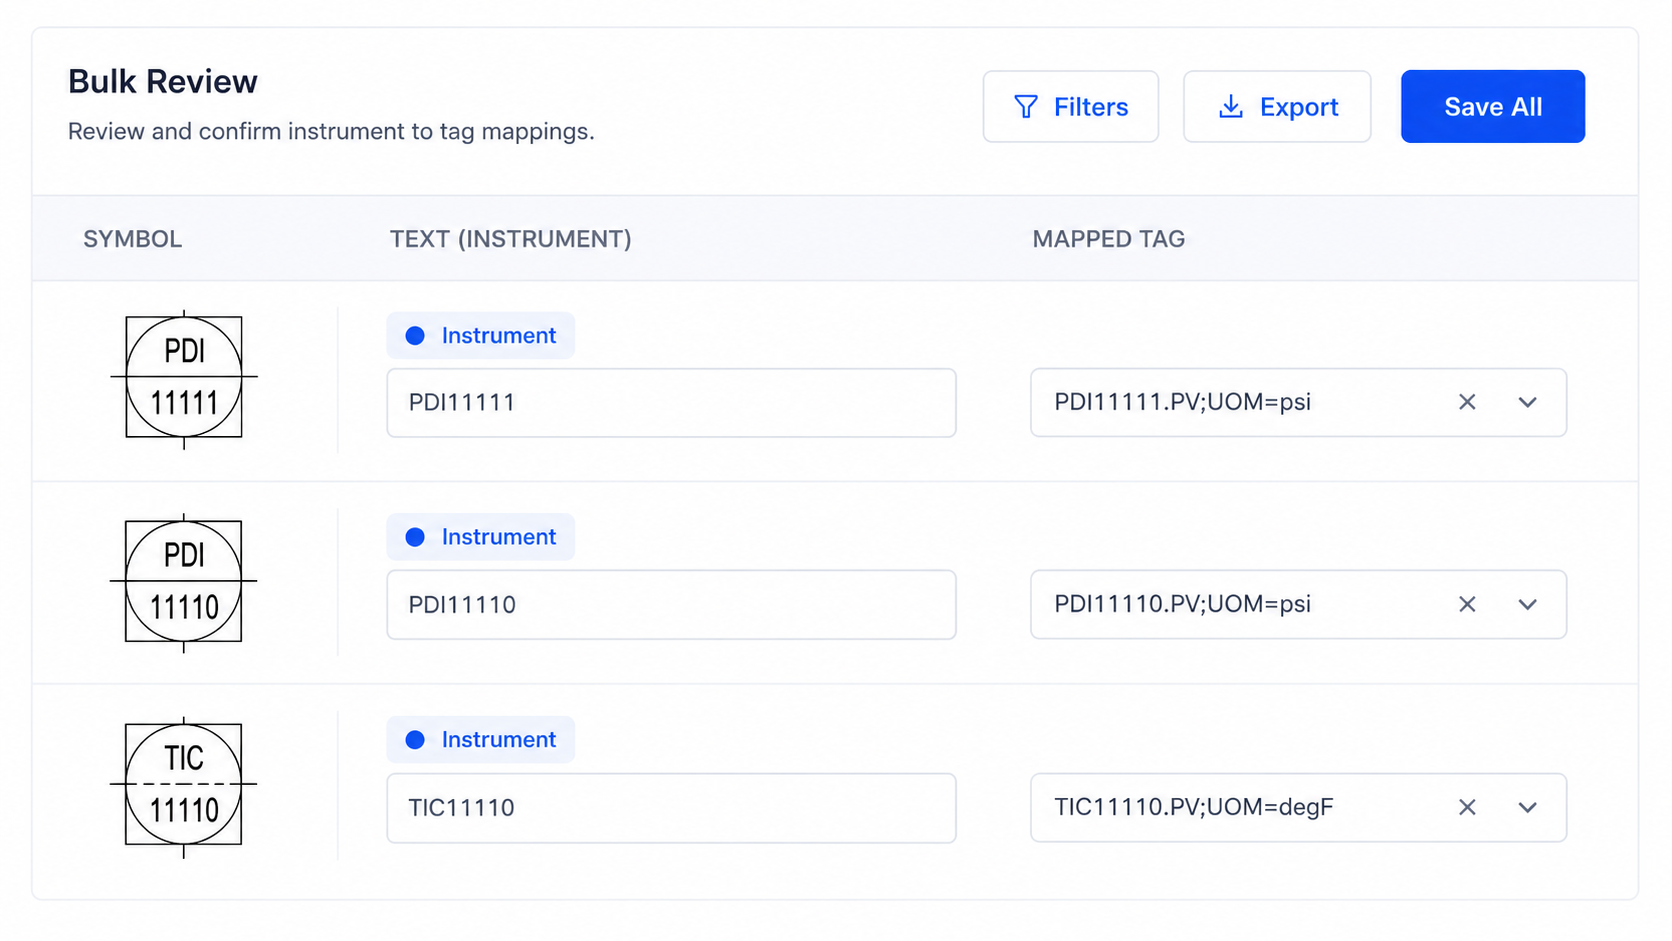The width and height of the screenshot is (1672, 941).
Task: Click the 'Review and confirm instrument' description text
Action: point(331,131)
